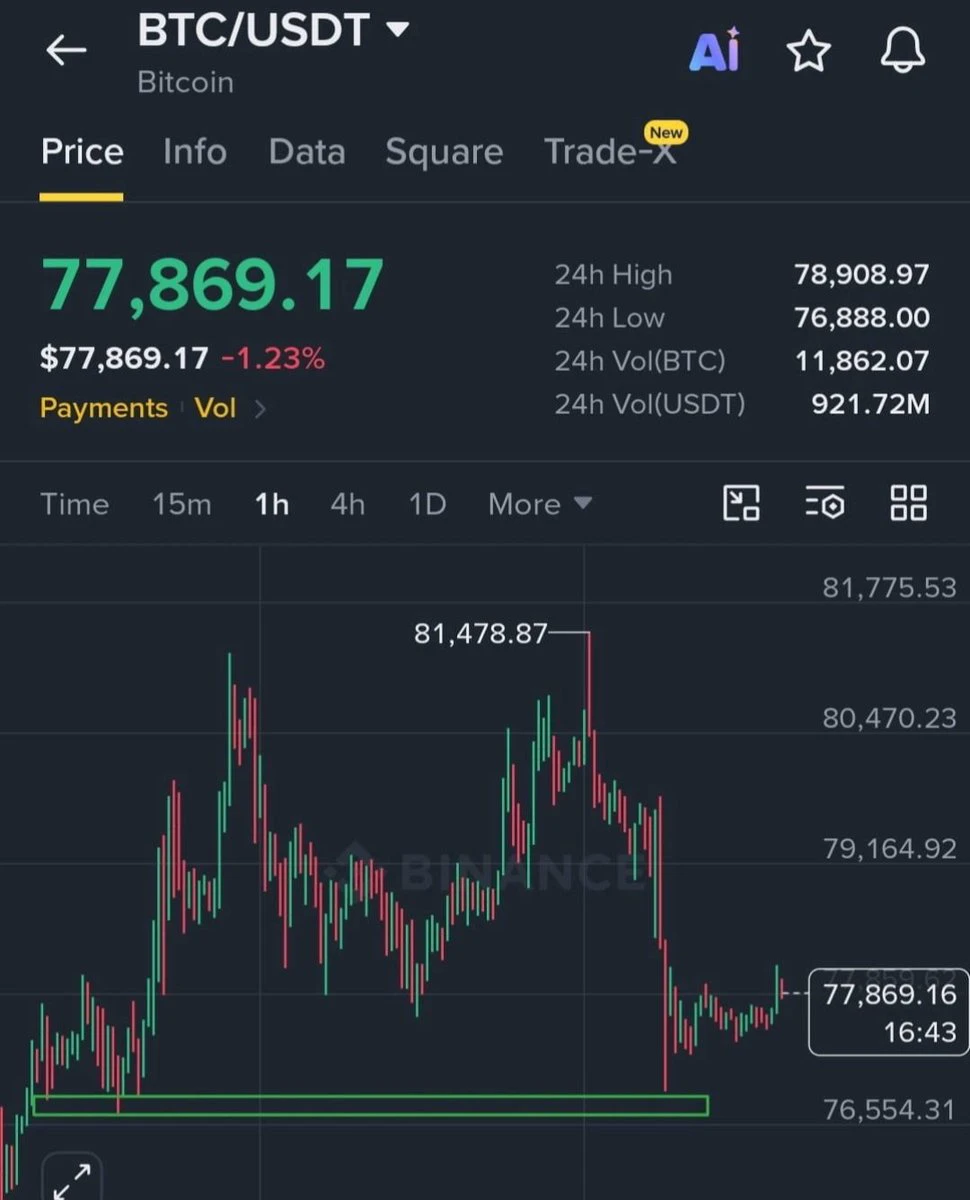This screenshot has width=970, height=1200.
Task: Open the BTC/USDT pair selector dropdown
Action: 273,31
